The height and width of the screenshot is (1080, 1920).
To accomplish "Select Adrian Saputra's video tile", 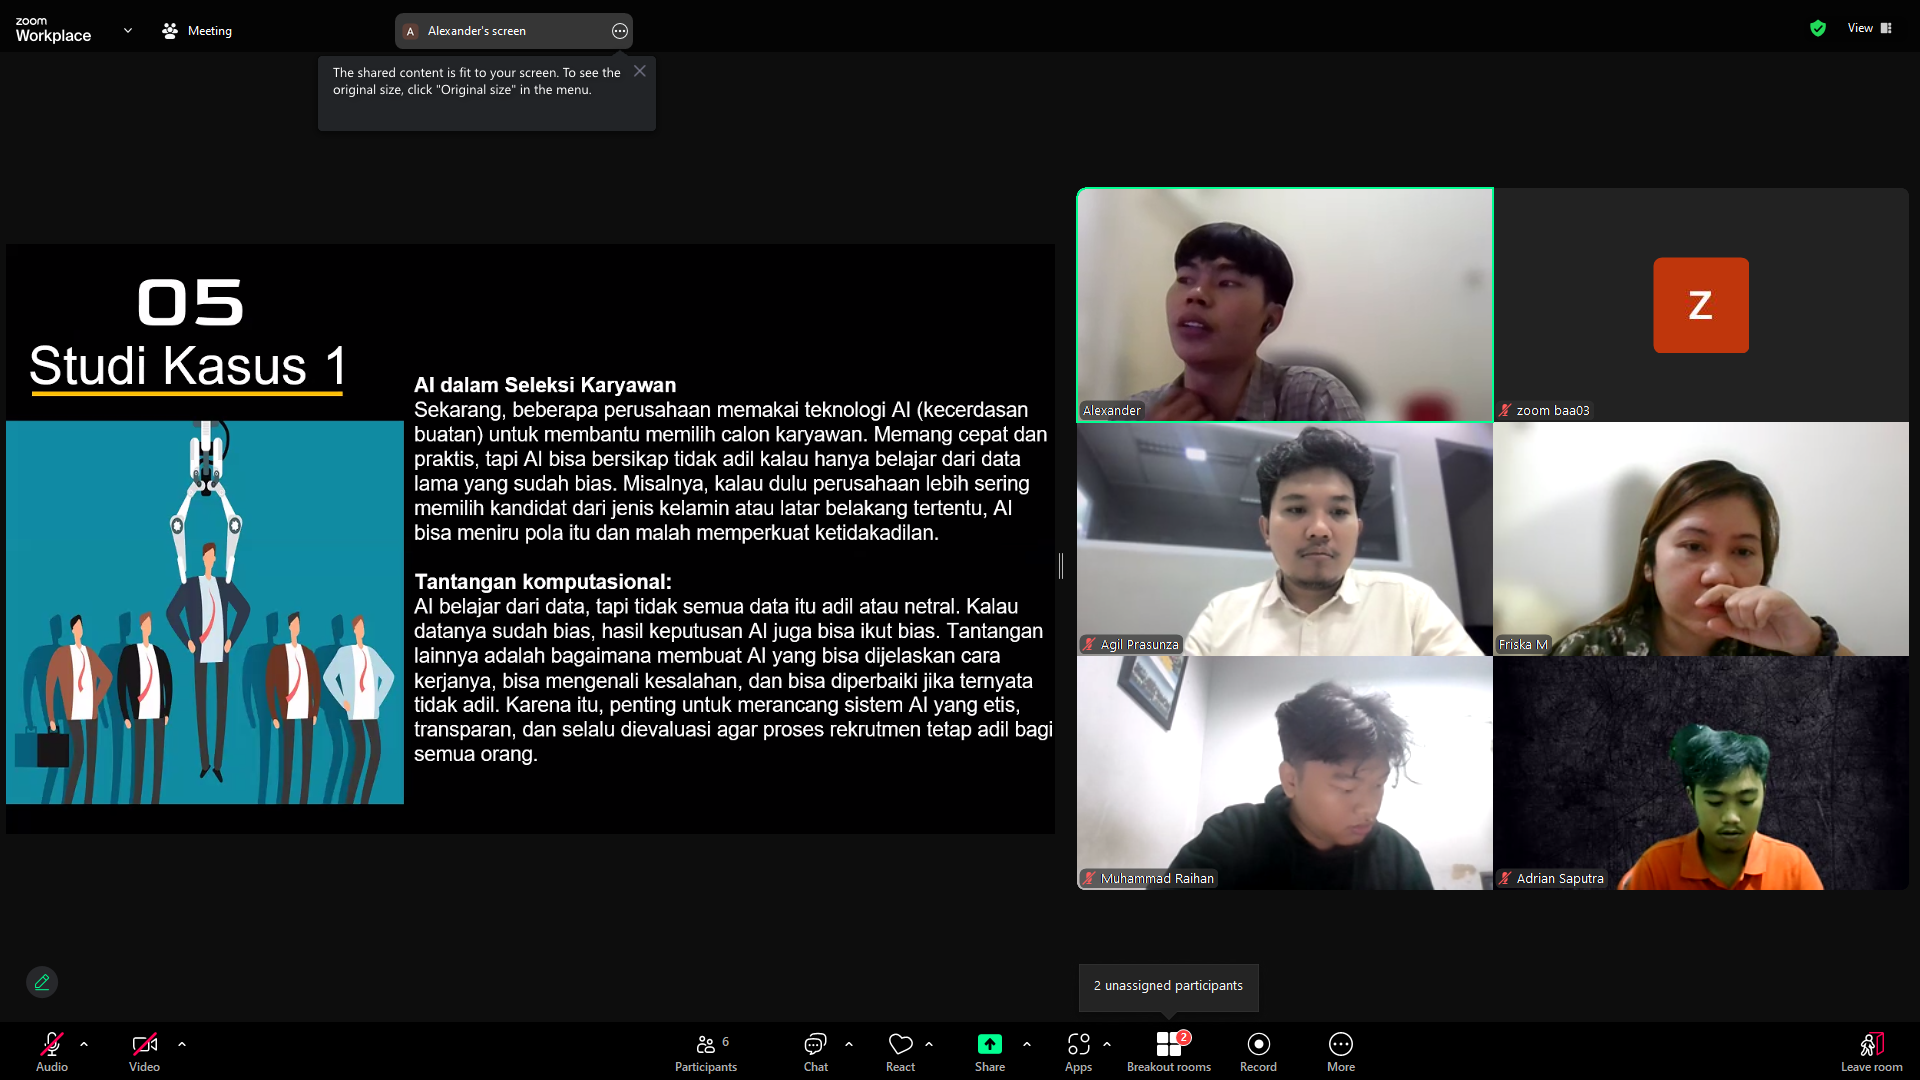I will [1701, 773].
